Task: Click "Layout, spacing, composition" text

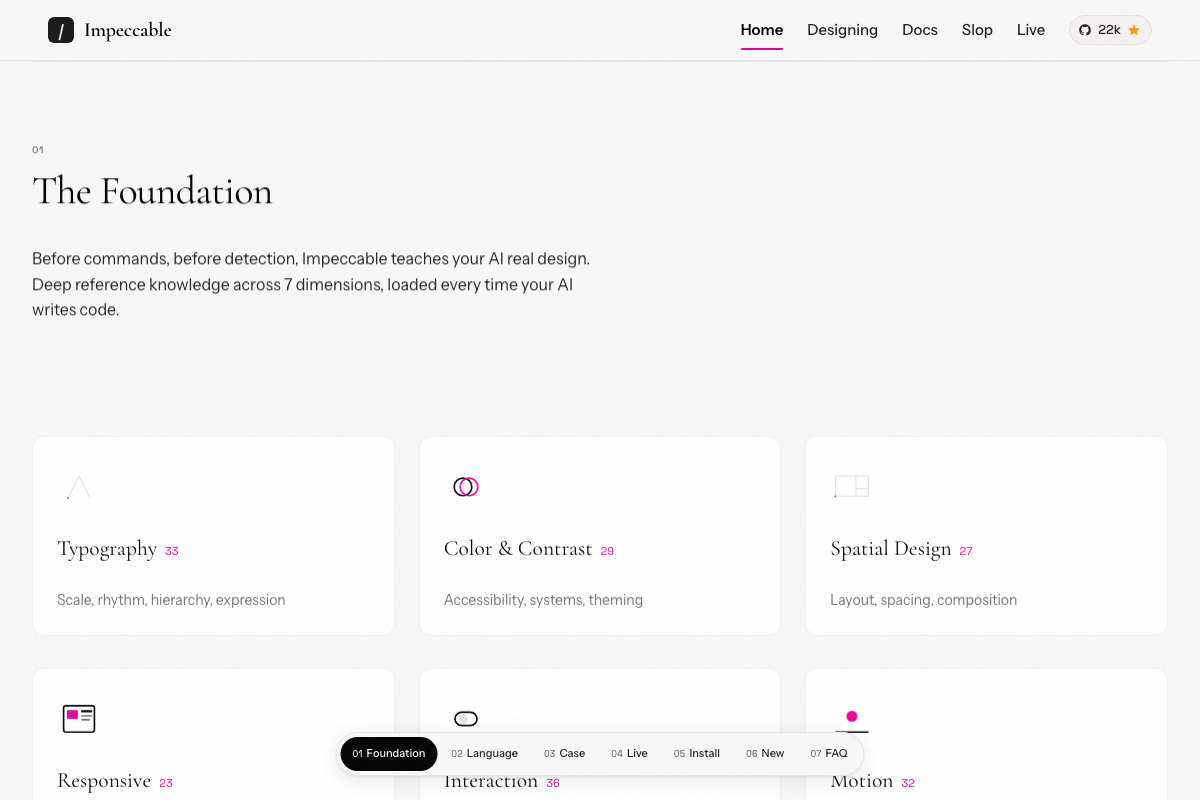Action: pos(924,600)
